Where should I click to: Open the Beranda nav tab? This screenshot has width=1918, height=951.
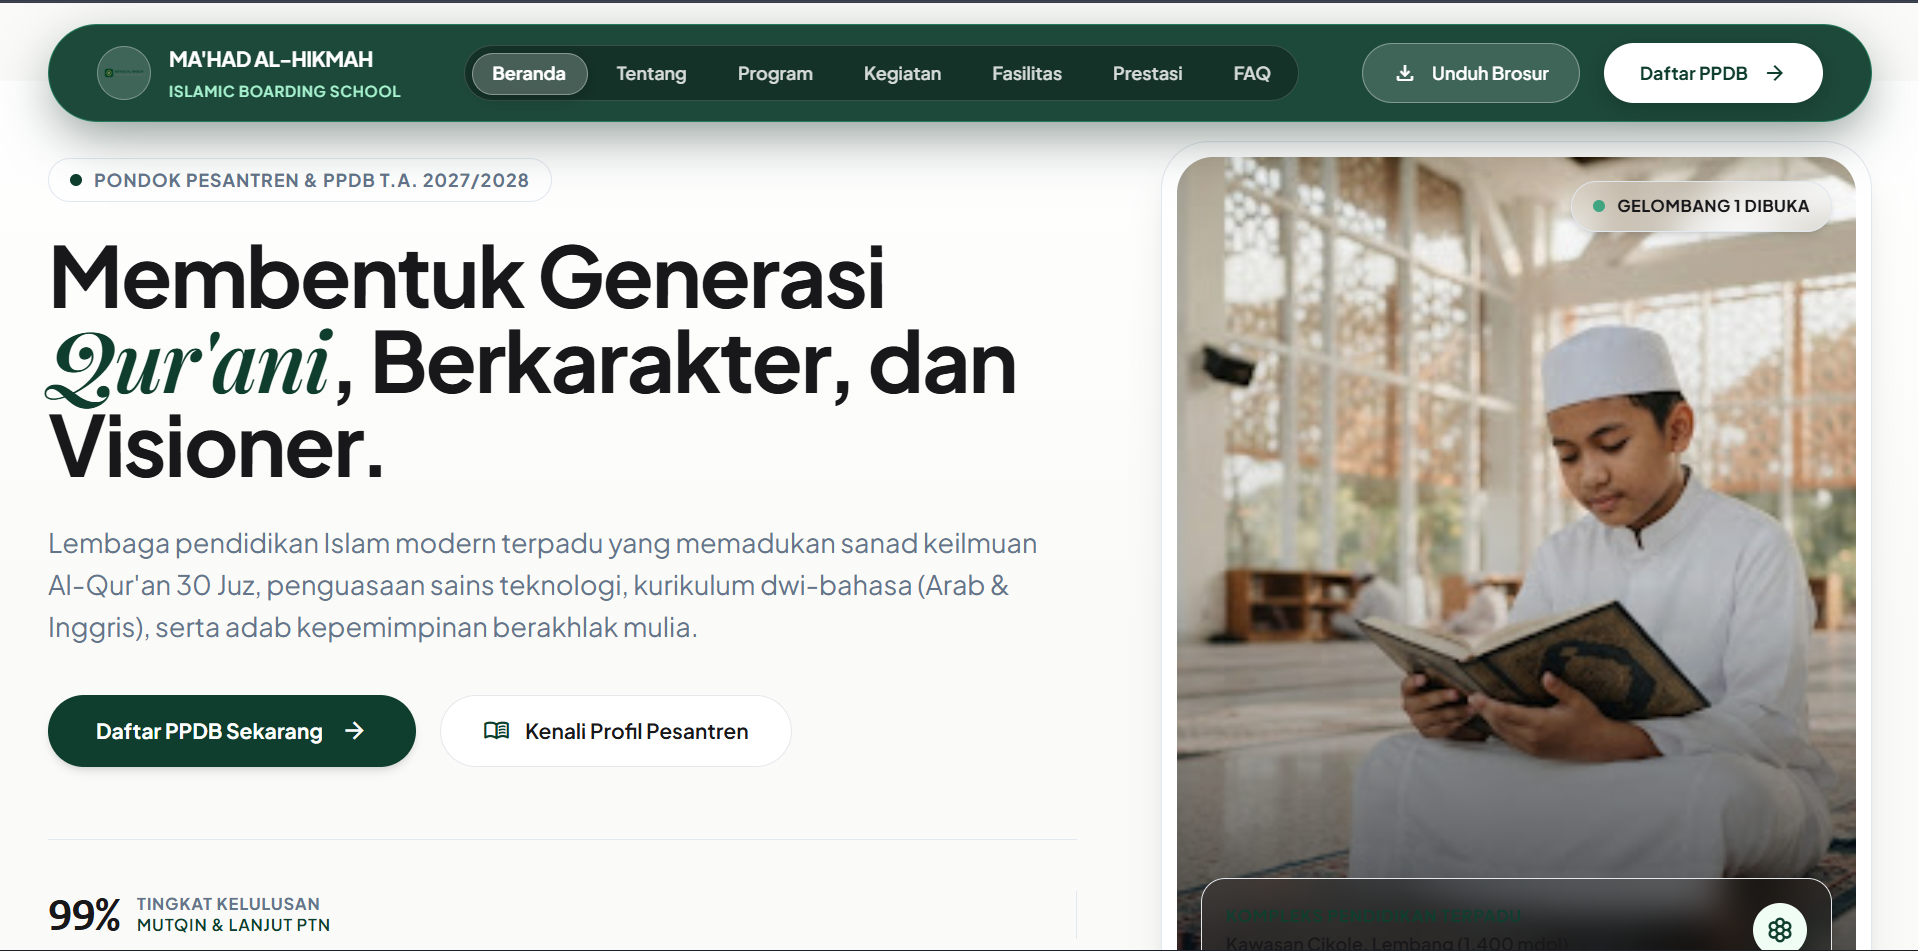(x=529, y=74)
